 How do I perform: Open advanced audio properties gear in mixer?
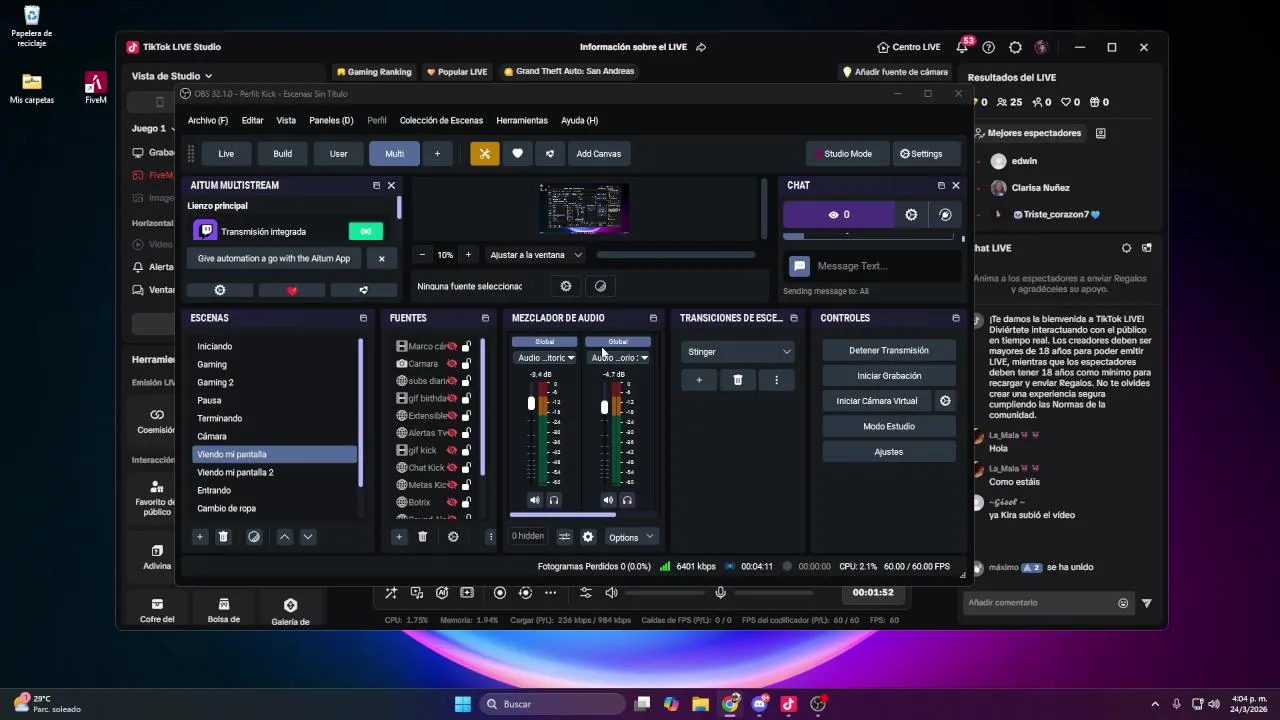pyautogui.click(x=588, y=537)
